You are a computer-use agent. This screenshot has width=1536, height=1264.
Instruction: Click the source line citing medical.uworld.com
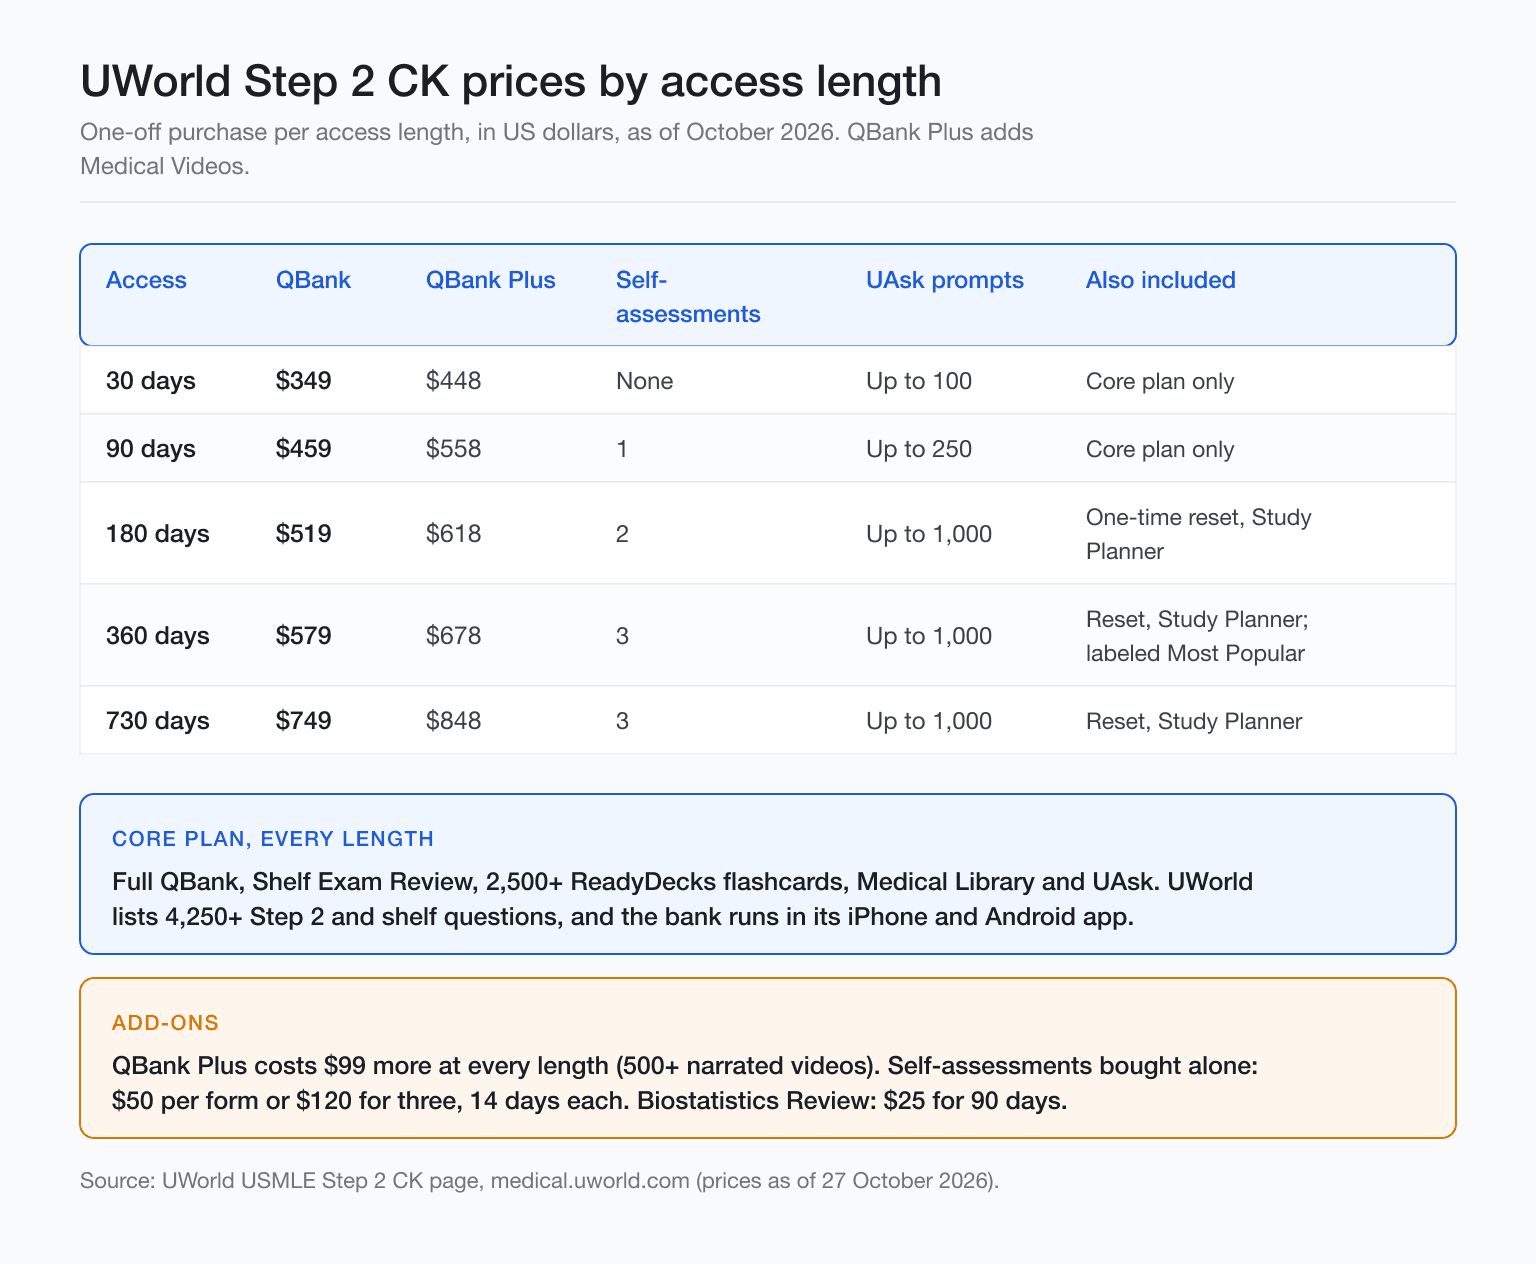(540, 1180)
